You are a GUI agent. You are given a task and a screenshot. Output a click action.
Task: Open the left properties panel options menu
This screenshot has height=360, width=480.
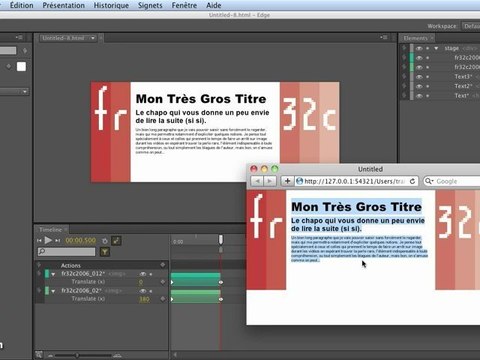[x=19, y=37]
